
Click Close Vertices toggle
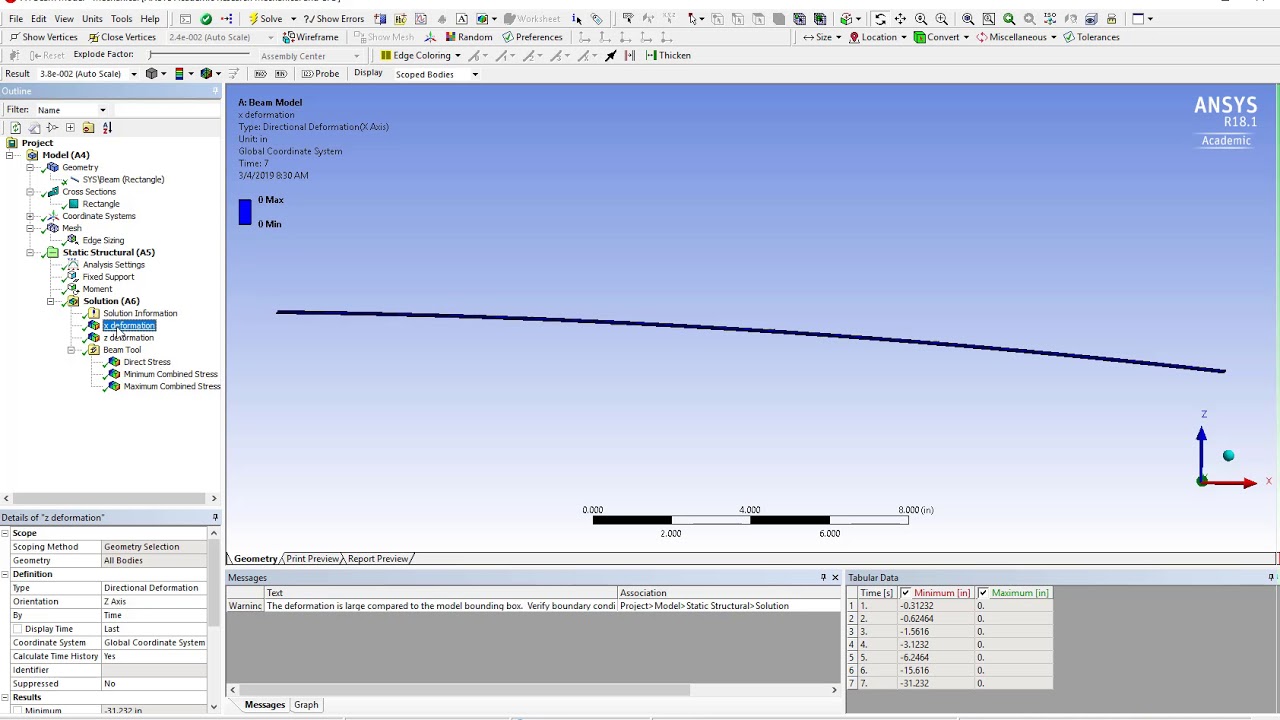point(122,37)
